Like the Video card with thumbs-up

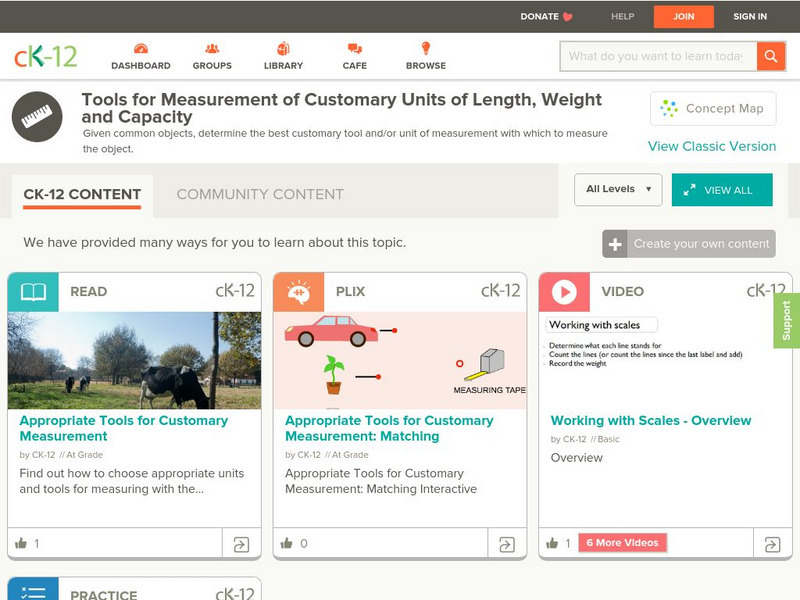tap(552, 543)
